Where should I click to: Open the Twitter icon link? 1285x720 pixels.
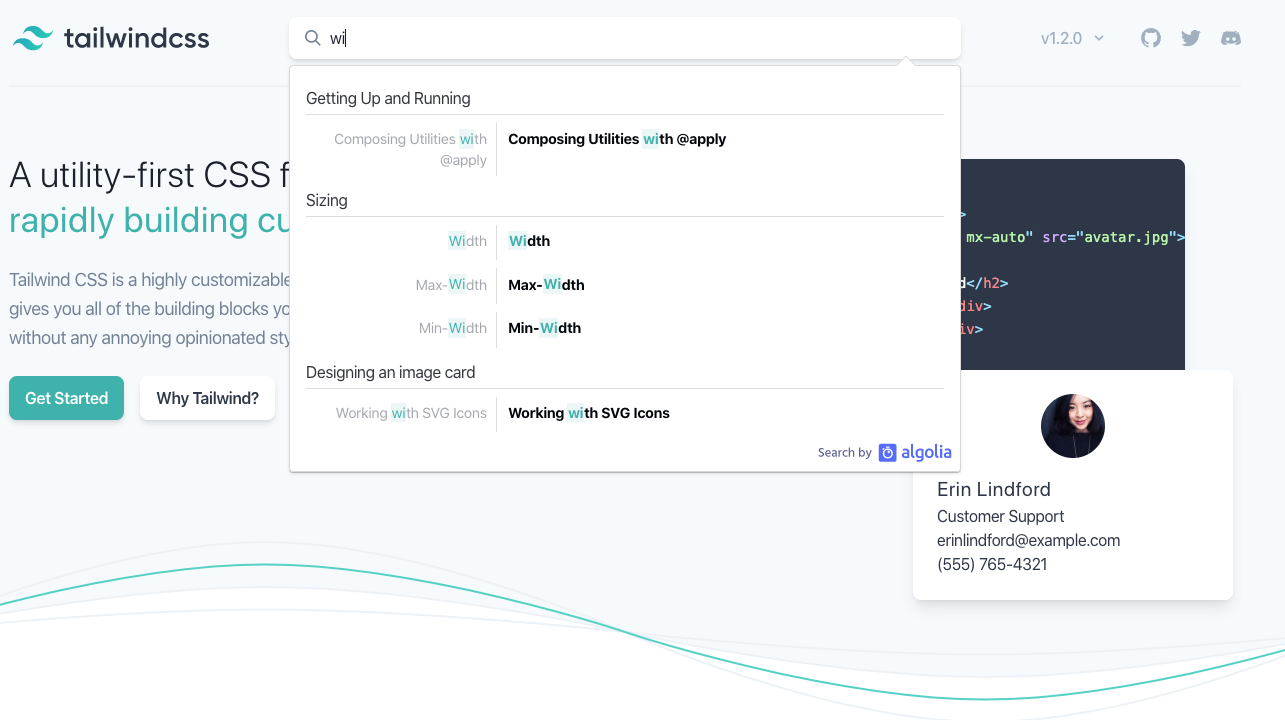tap(1191, 38)
